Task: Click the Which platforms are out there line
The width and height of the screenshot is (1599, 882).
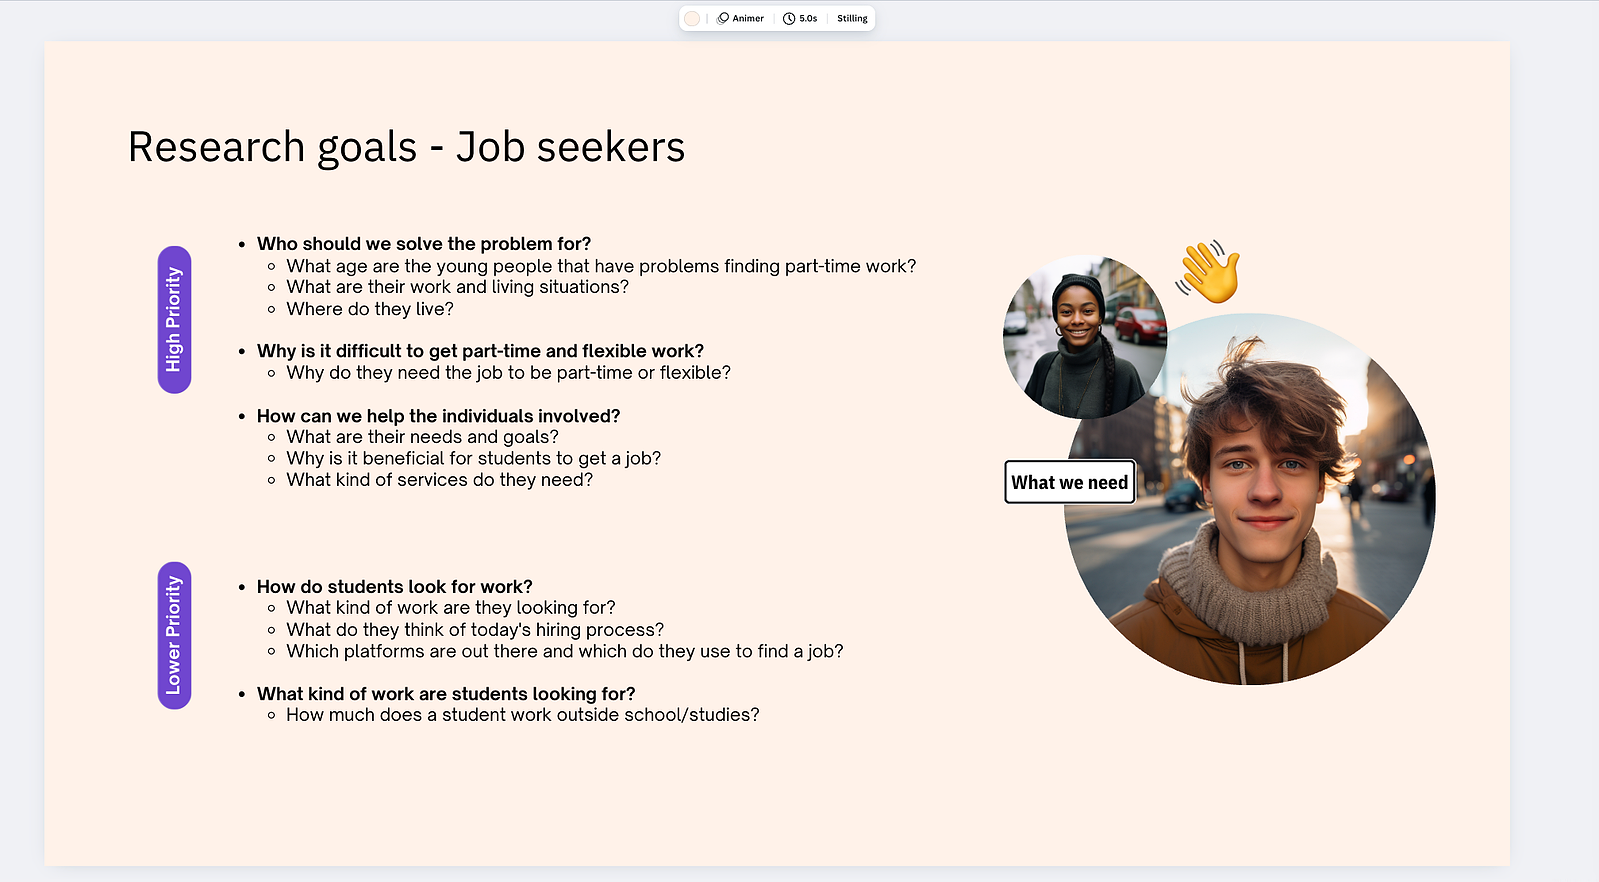Action: click(x=565, y=651)
